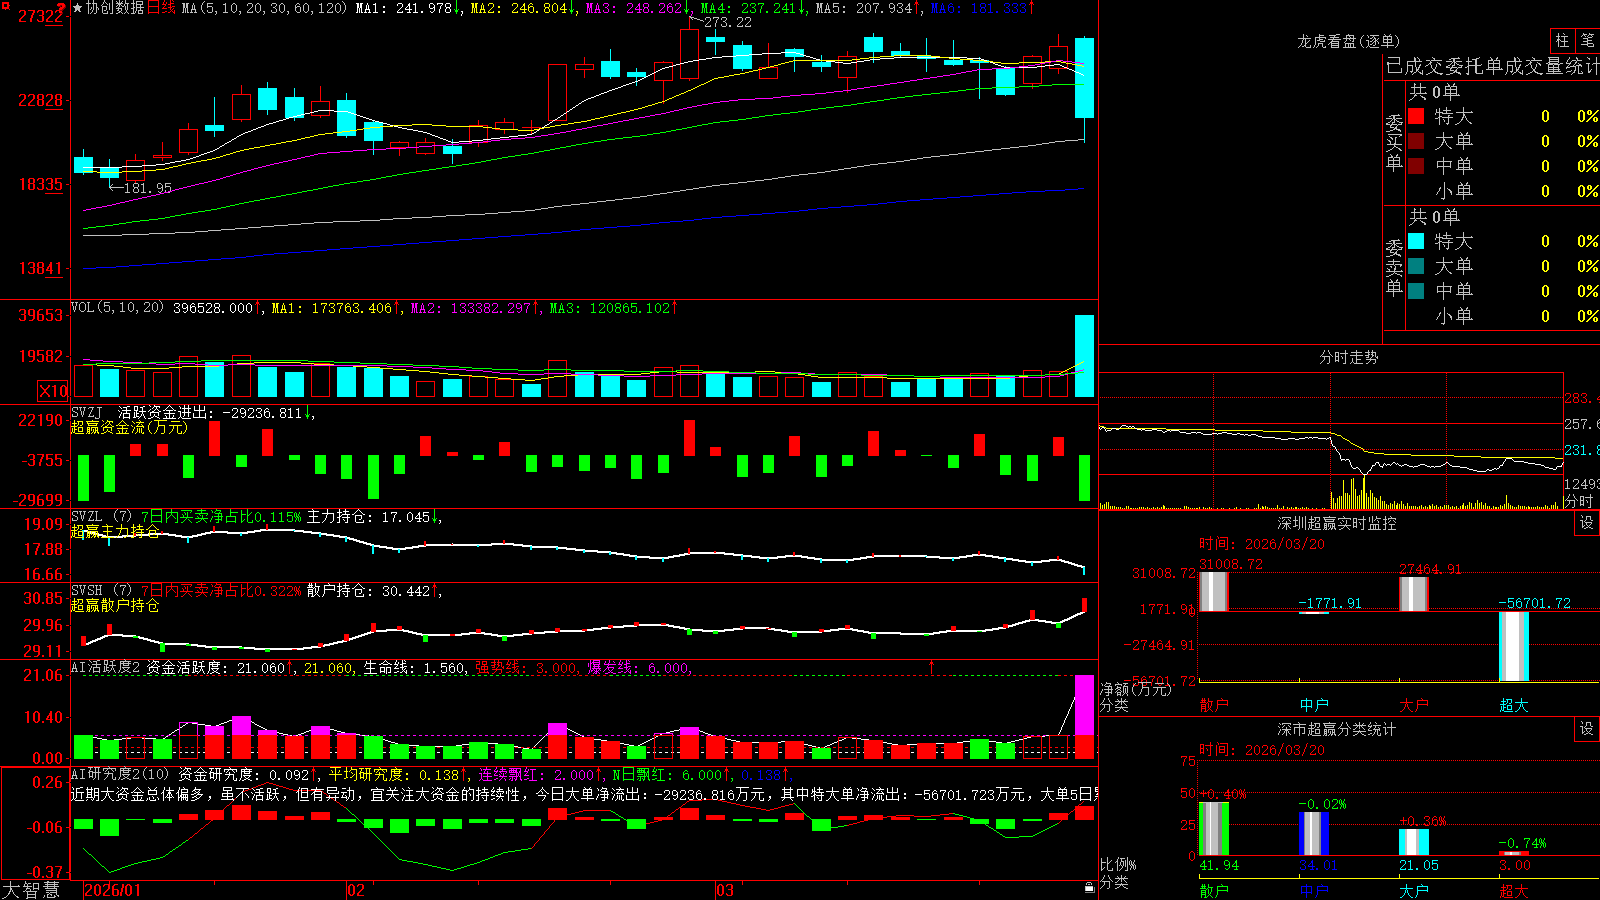Click the 日线 period label
Viewport: 1600px width, 900px height.
[x=161, y=8]
